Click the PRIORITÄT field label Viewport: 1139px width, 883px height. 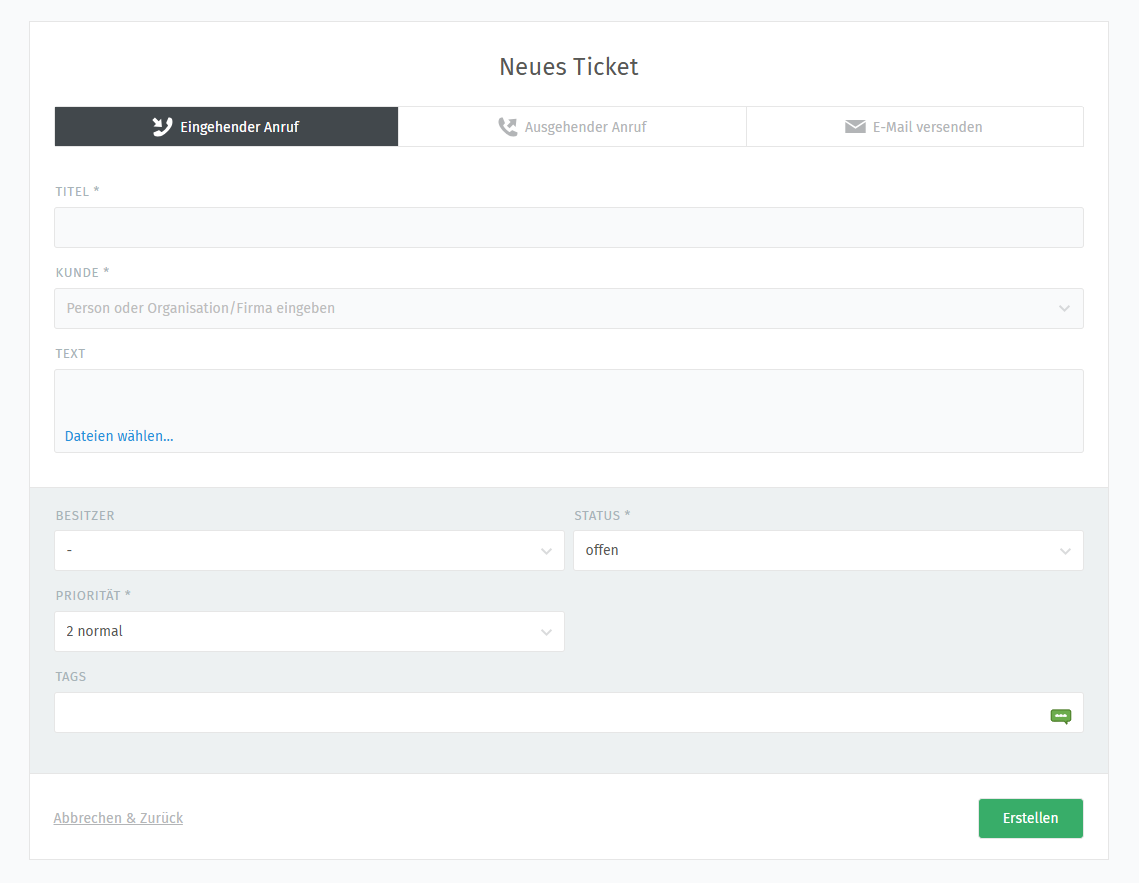point(93,595)
